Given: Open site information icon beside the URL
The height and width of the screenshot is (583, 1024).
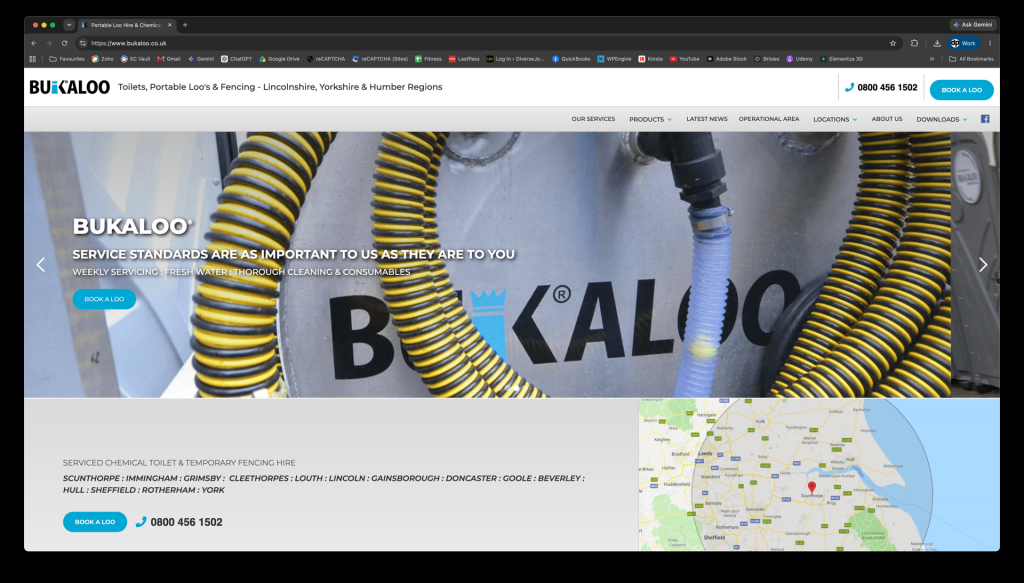Looking at the screenshot, I should (83, 43).
